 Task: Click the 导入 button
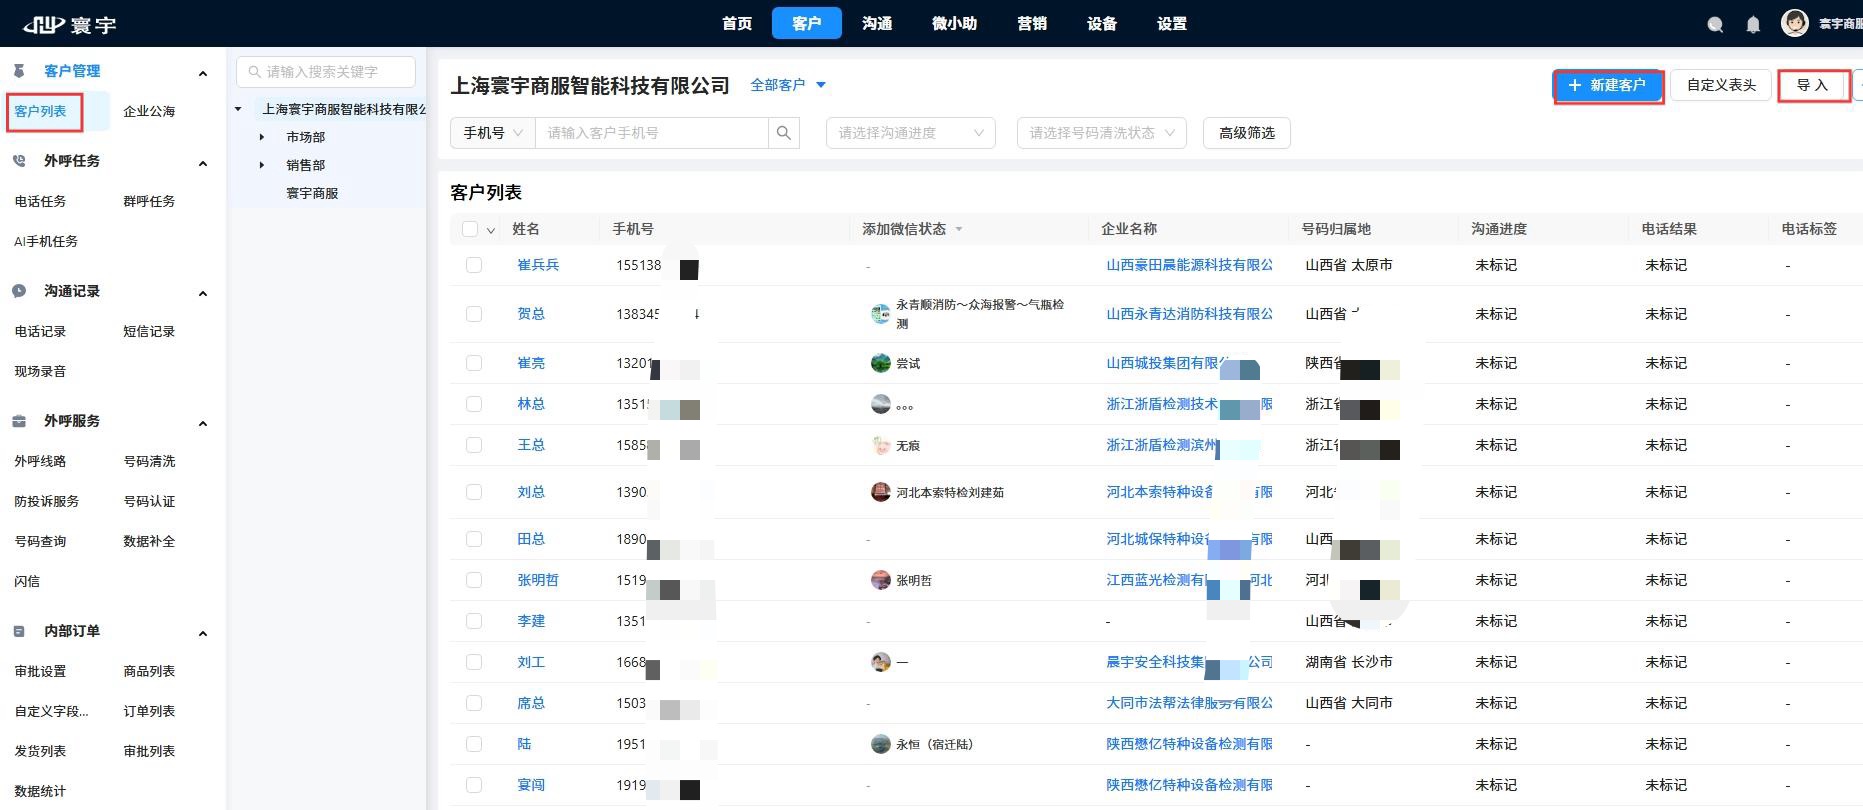[x=1812, y=86]
